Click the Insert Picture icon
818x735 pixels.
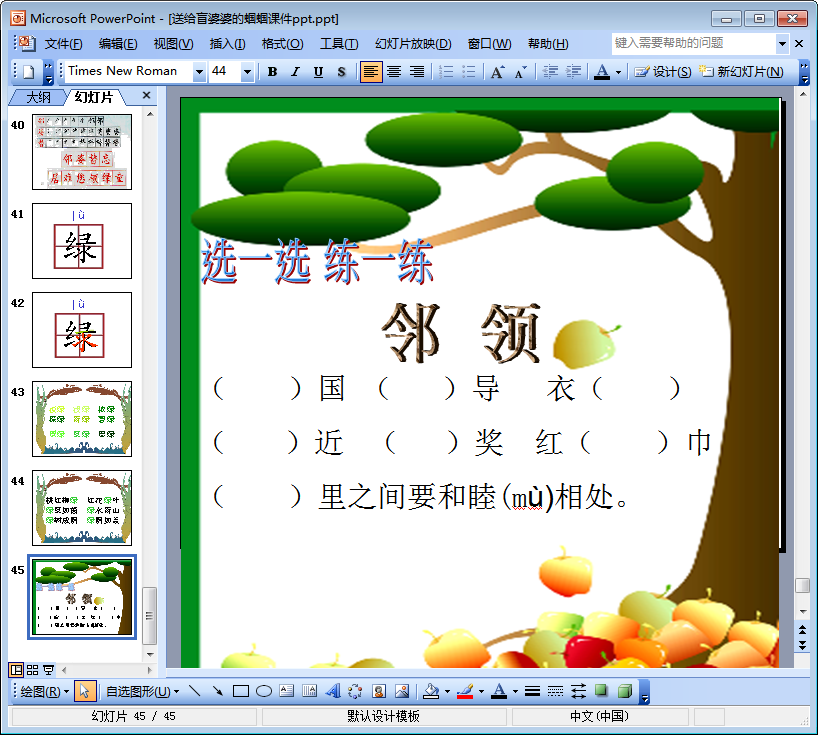tap(402, 691)
